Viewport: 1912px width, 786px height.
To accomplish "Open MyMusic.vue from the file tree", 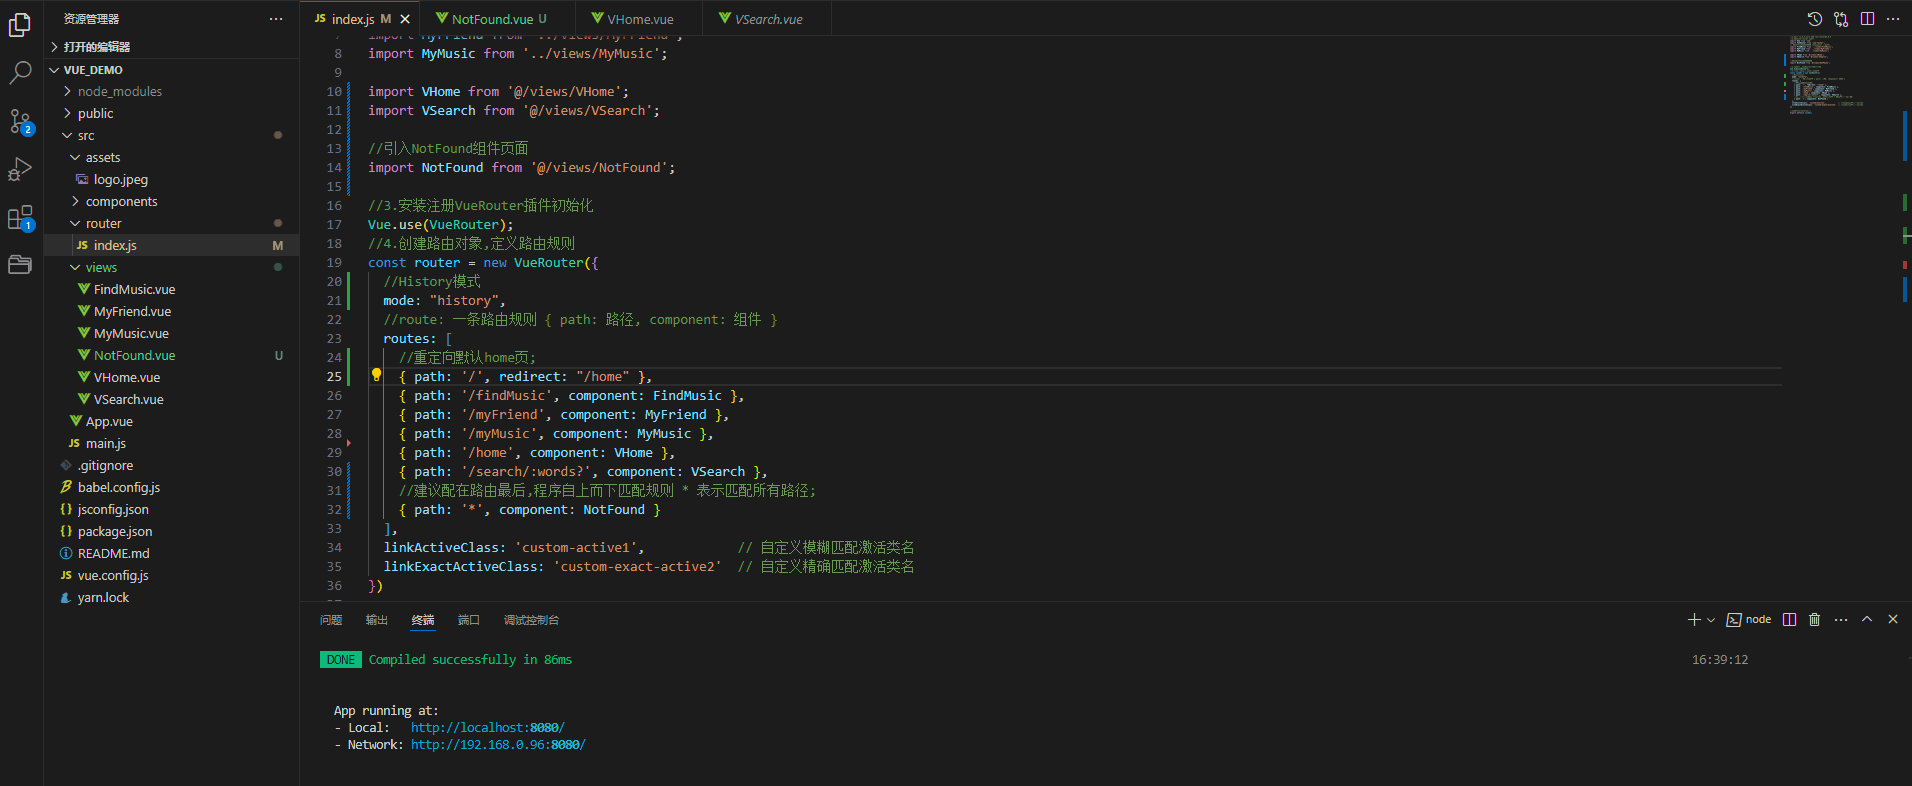I will pos(171,333).
